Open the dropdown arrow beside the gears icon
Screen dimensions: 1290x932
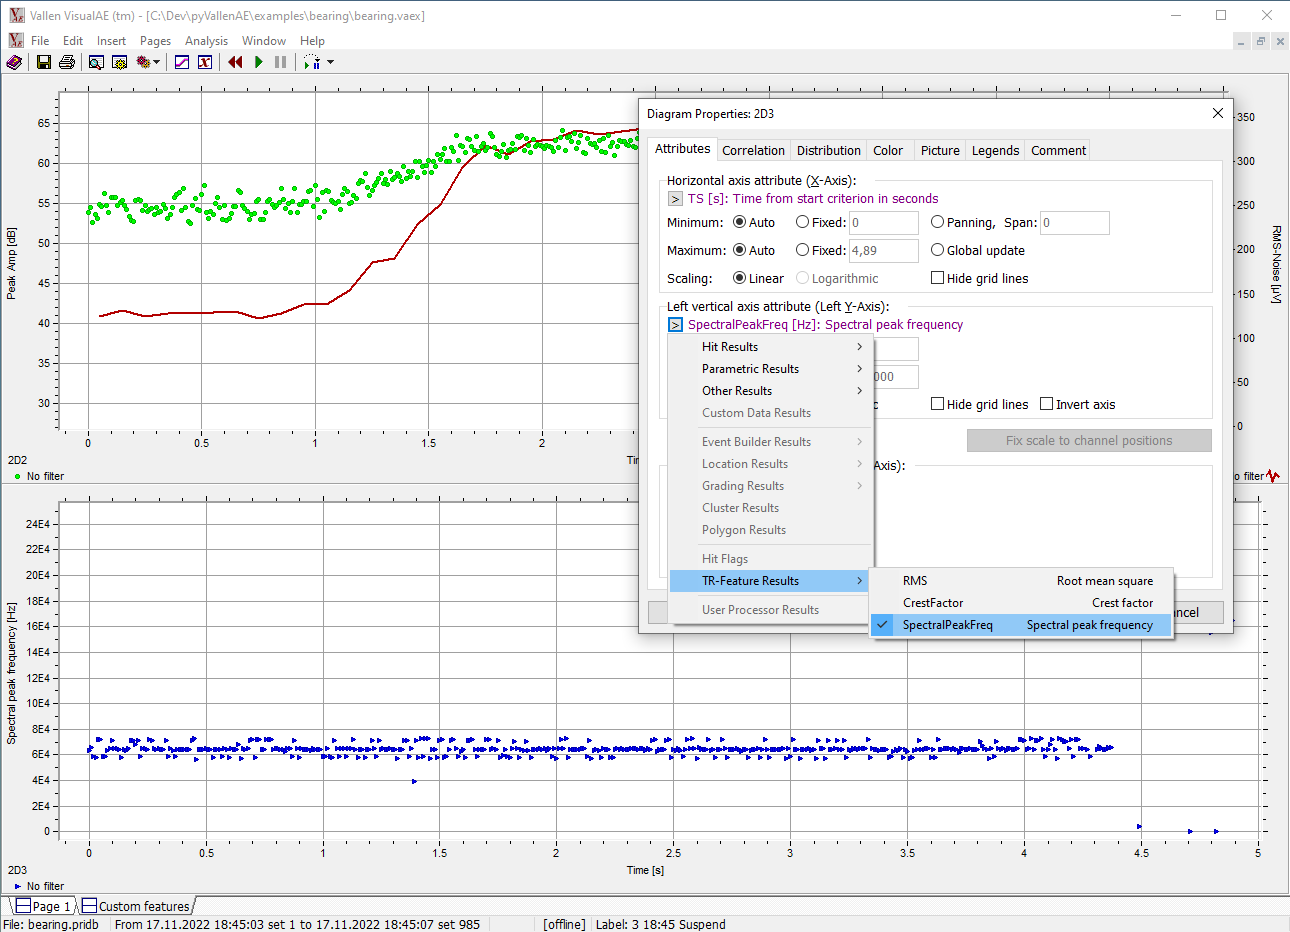(157, 62)
